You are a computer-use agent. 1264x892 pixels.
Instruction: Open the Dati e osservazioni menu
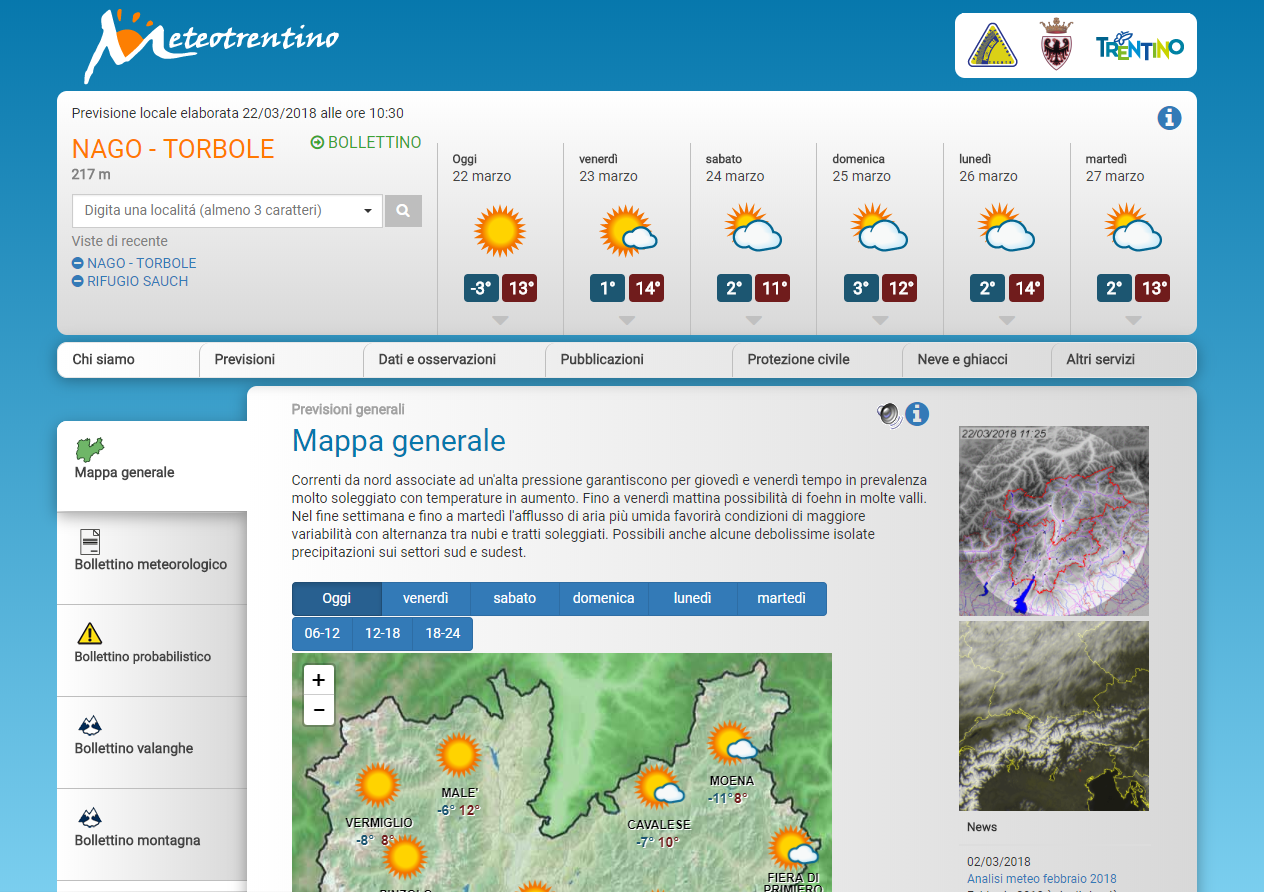click(x=455, y=360)
